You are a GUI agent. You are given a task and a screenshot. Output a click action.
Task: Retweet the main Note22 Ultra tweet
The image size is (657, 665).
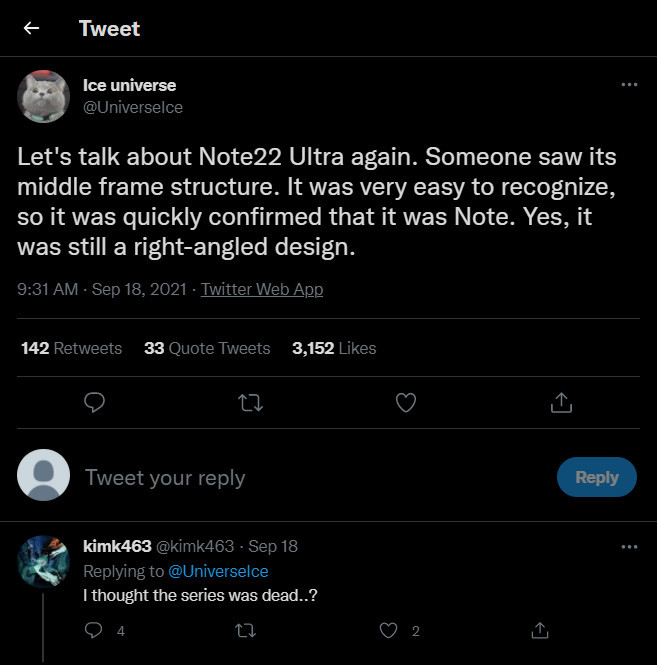[250, 403]
